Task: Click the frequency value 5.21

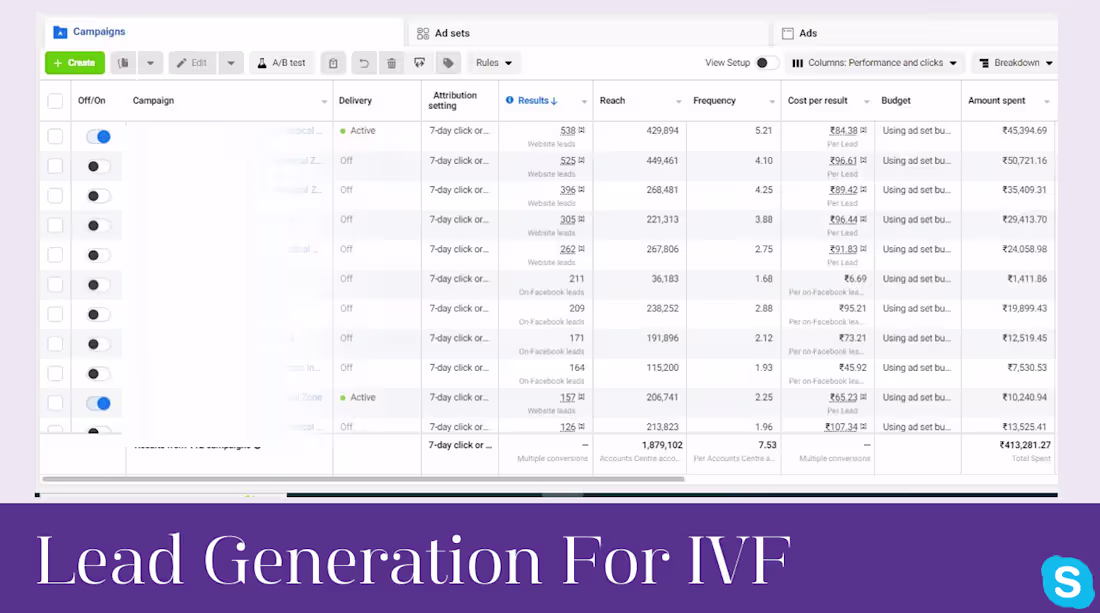Action: click(x=763, y=131)
